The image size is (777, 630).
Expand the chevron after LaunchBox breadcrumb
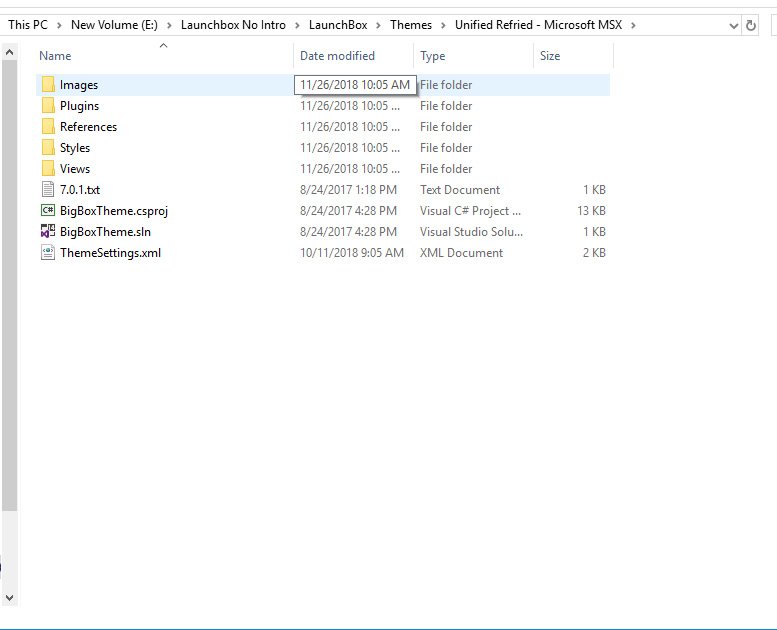379,25
